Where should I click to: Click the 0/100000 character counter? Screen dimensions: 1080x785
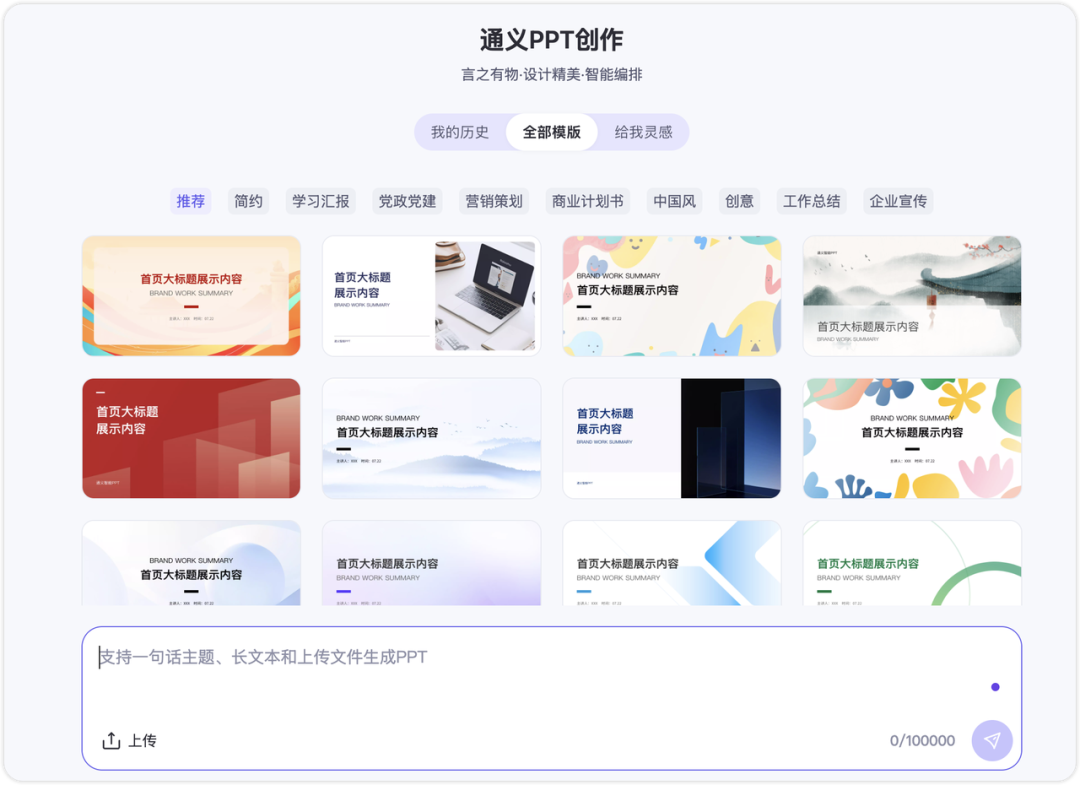[922, 741]
